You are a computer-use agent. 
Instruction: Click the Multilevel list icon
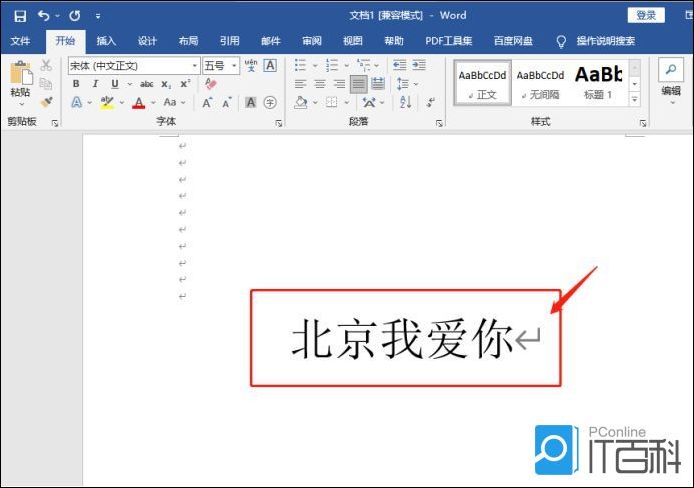click(364, 65)
